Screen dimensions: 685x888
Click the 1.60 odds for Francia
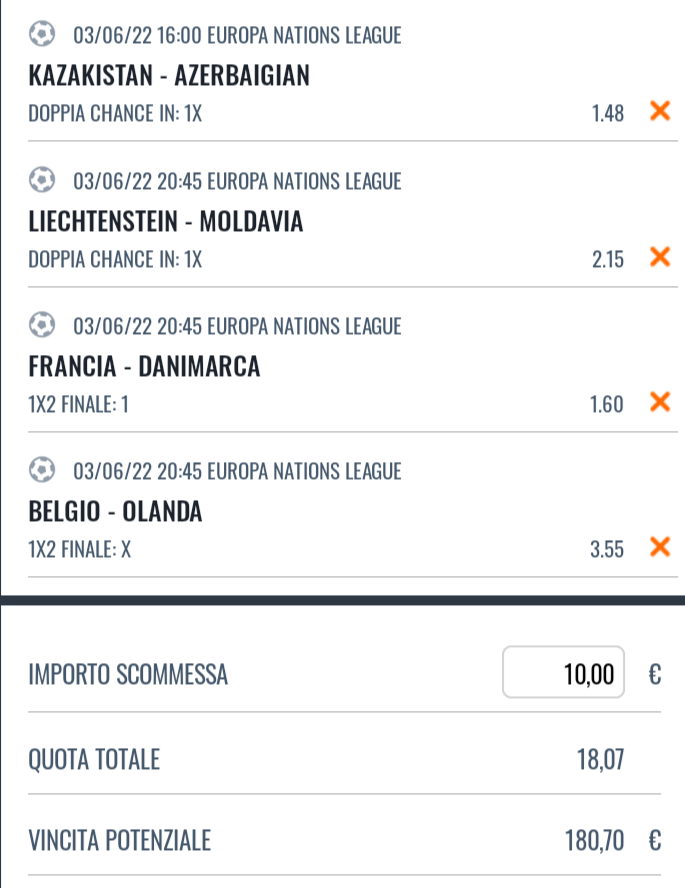click(607, 404)
